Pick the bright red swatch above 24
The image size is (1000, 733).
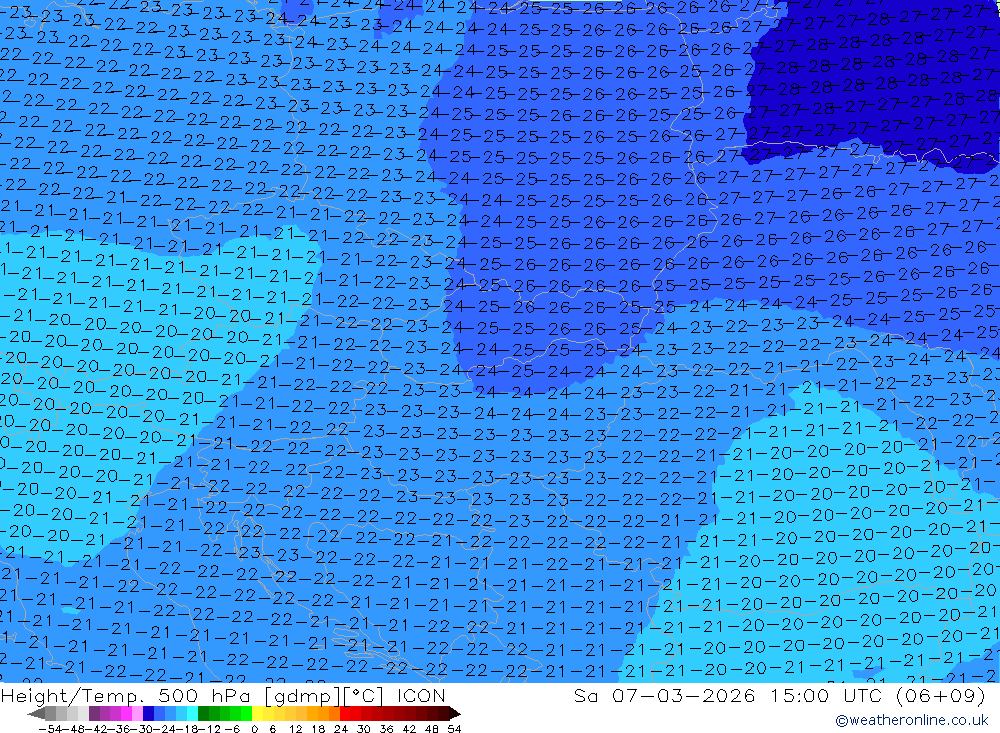pyautogui.click(x=345, y=713)
